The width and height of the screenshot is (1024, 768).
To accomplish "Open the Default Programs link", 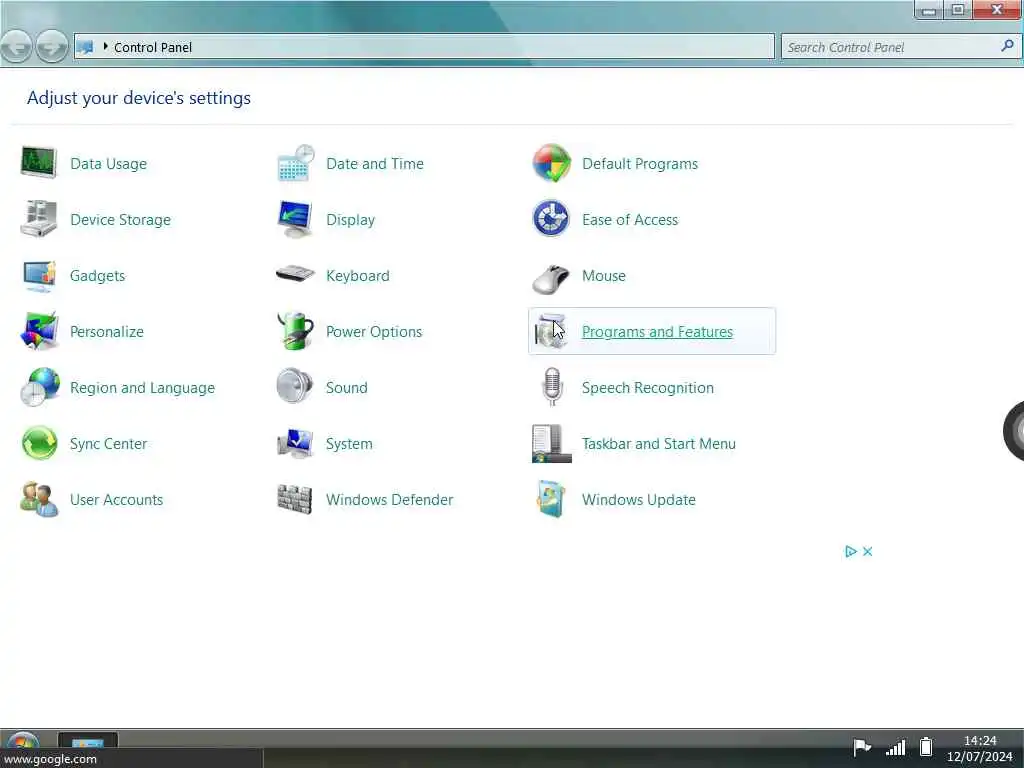I will pyautogui.click(x=640, y=164).
